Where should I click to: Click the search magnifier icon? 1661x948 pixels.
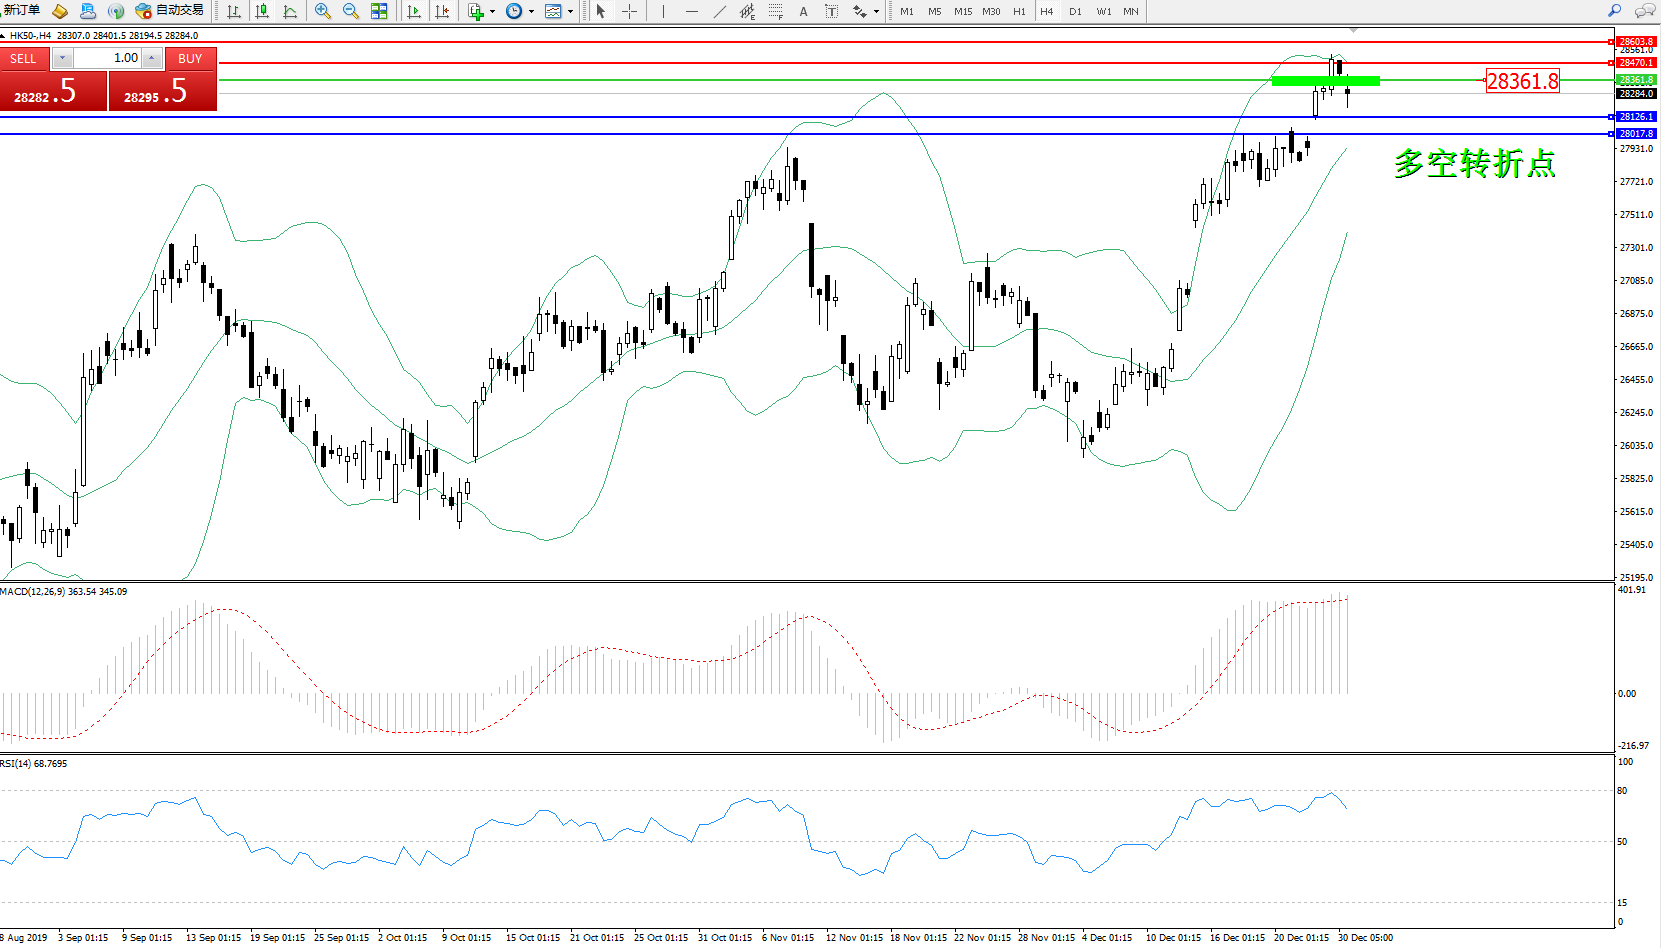(x=1614, y=11)
